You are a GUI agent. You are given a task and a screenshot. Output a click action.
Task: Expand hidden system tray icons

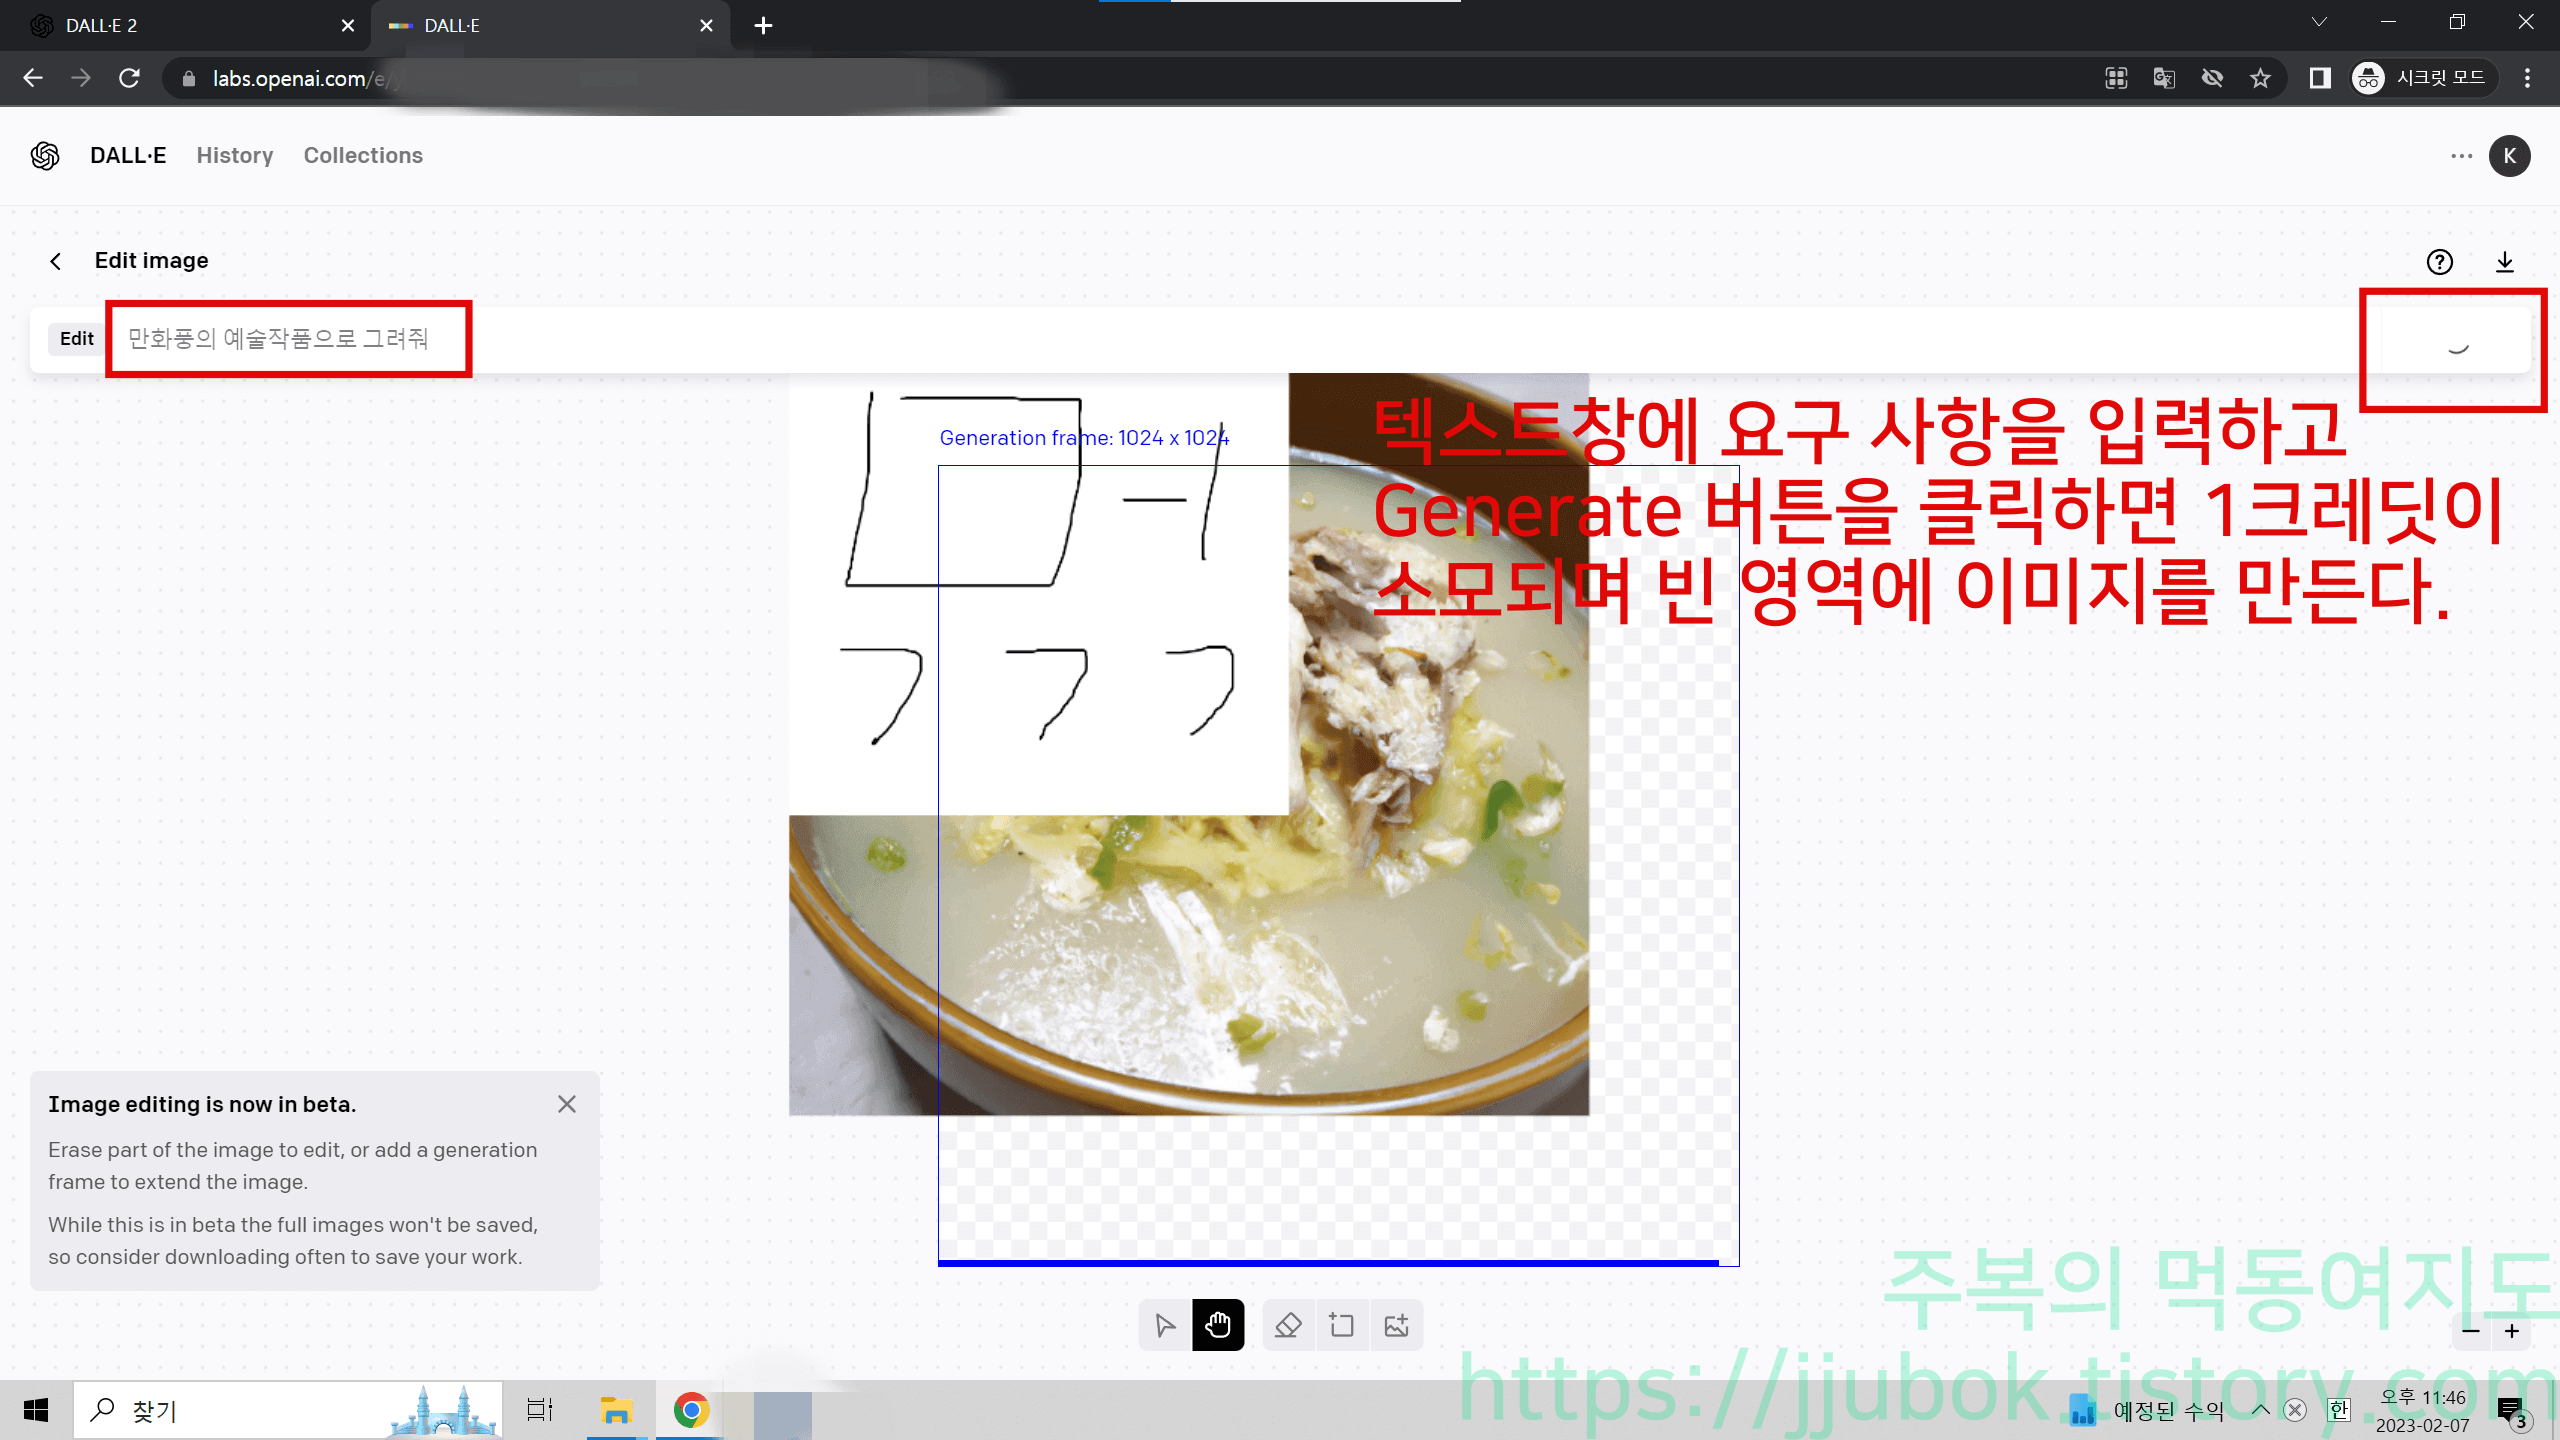click(x=2261, y=1410)
